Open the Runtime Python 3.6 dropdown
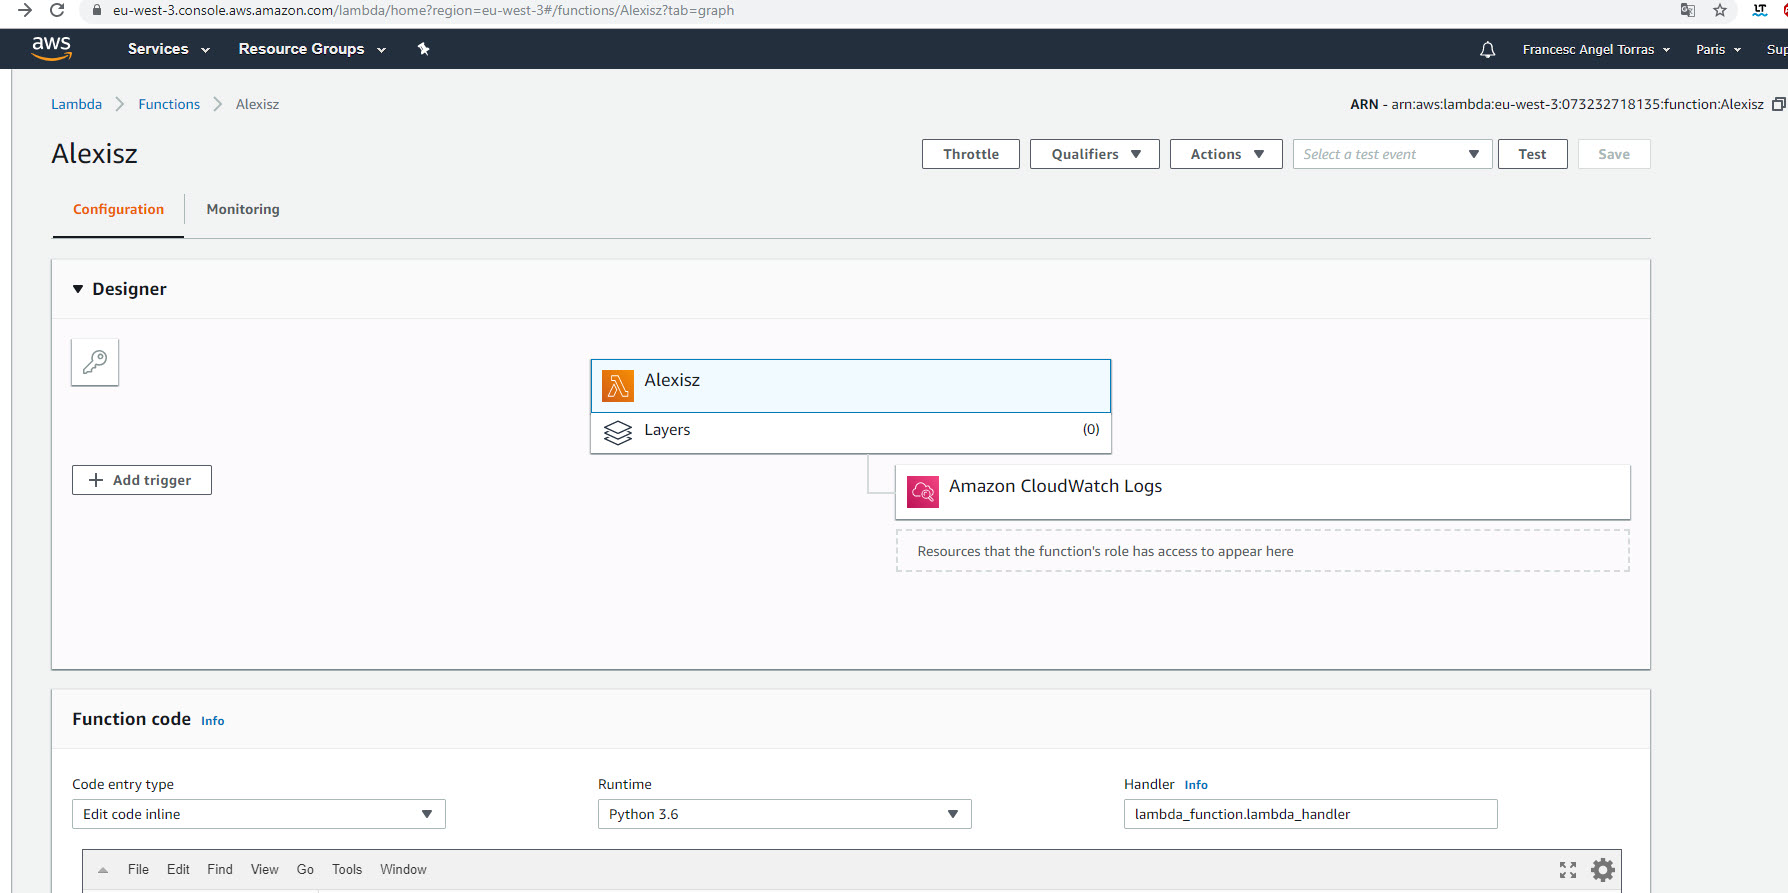 785,814
